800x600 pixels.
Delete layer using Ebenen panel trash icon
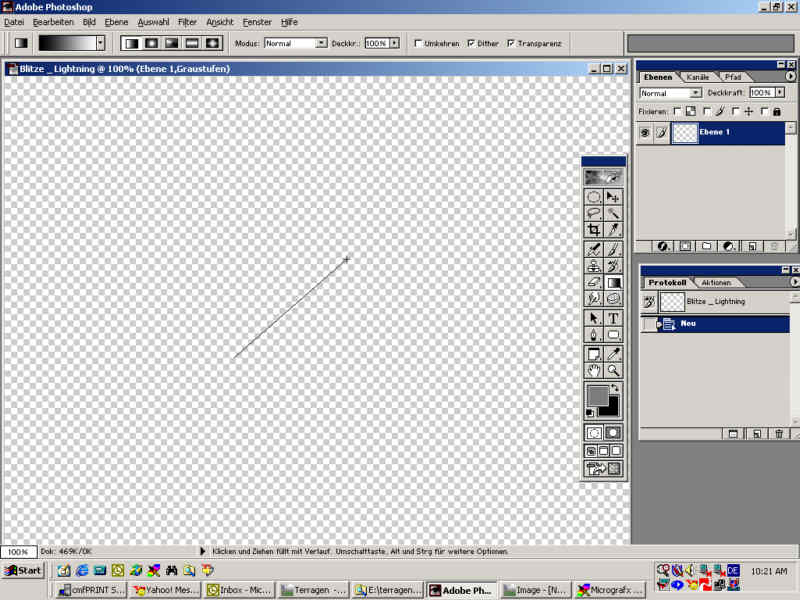click(x=772, y=245)
